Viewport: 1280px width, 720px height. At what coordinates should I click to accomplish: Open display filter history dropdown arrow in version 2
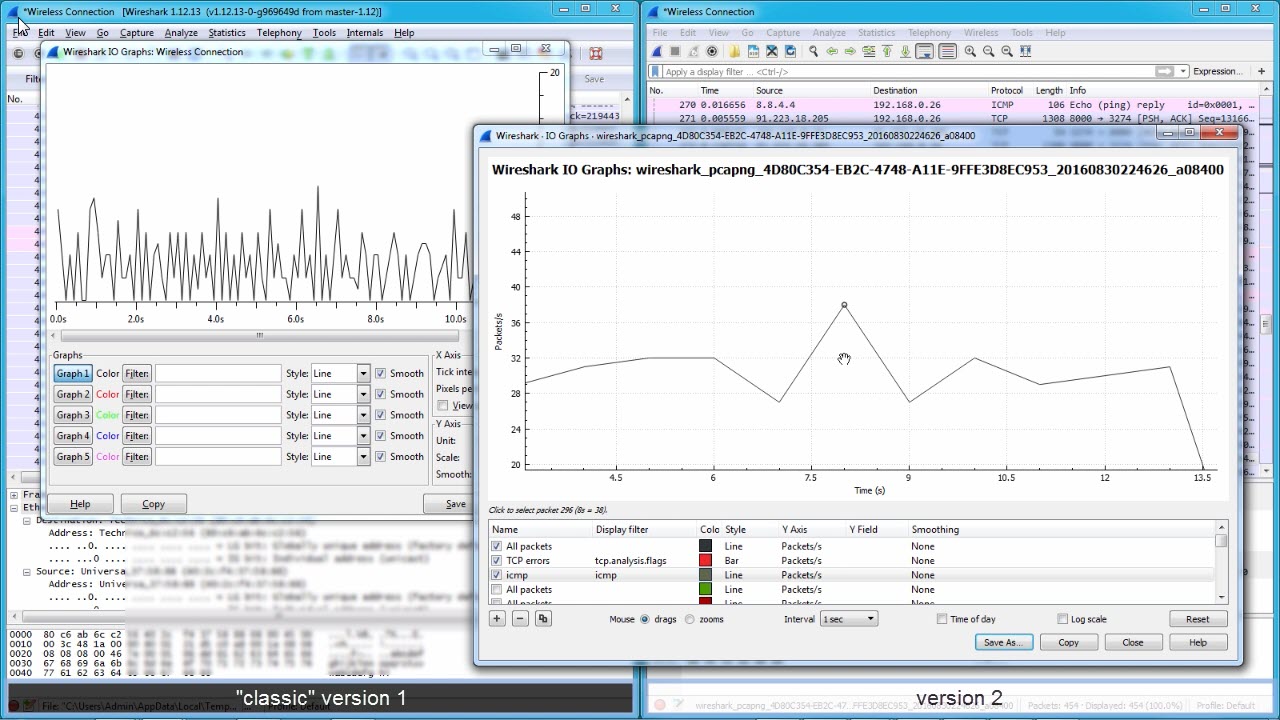tap(1183, 72)
